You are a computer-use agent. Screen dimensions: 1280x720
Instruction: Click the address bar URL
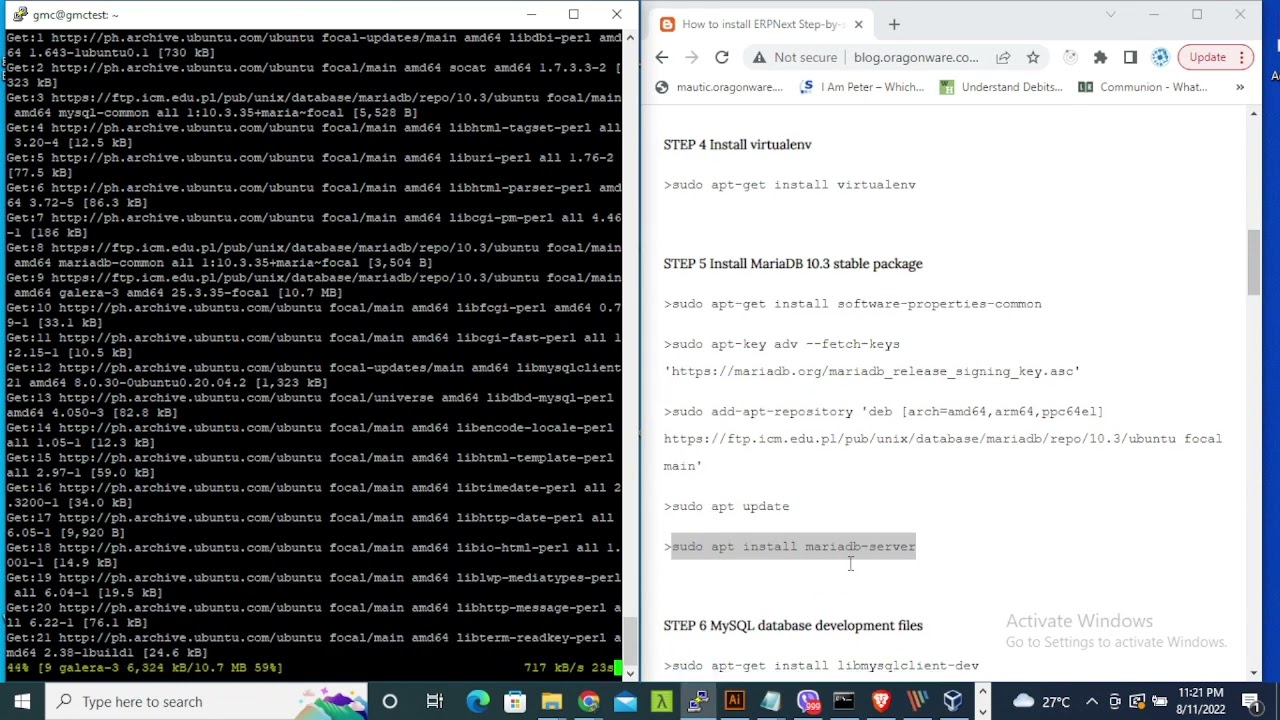(x=917, y=57)
